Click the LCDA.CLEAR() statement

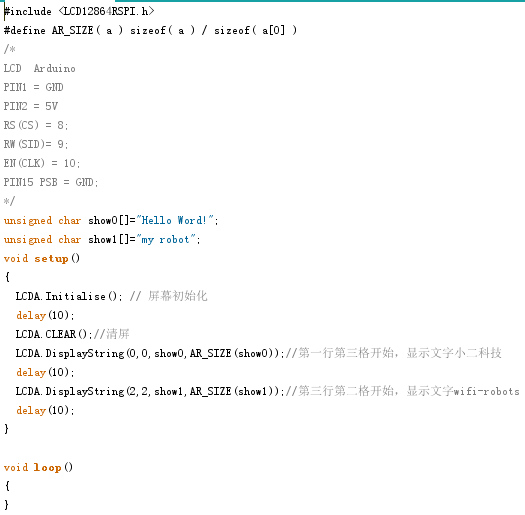[54, 334]
